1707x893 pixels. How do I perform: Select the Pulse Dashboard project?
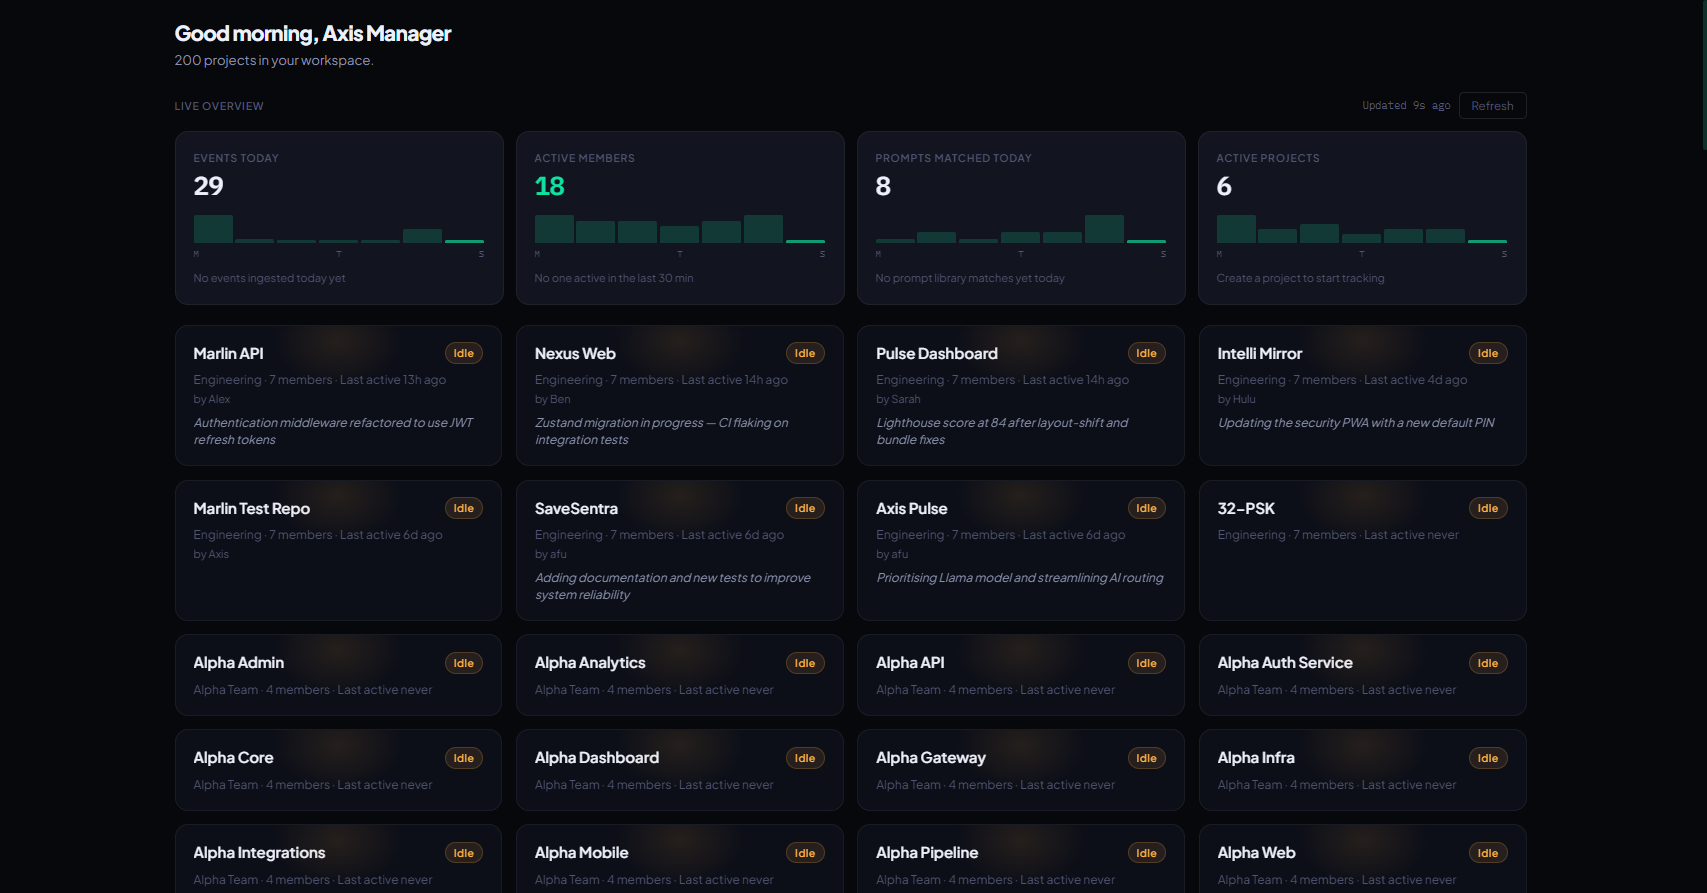(1021, 395)
